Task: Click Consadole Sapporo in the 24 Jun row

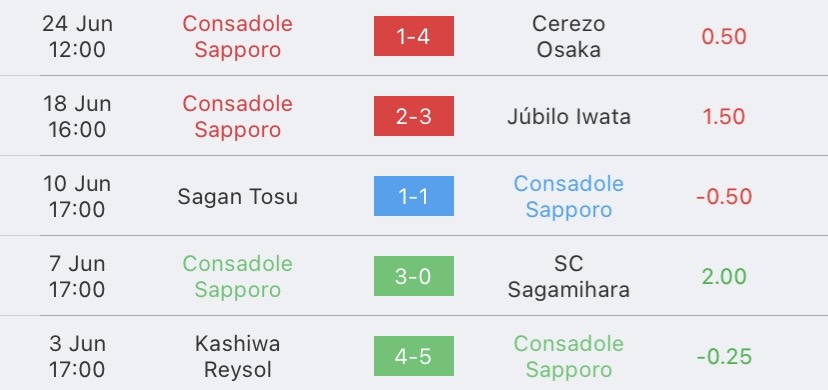Action: pos(238,36)
